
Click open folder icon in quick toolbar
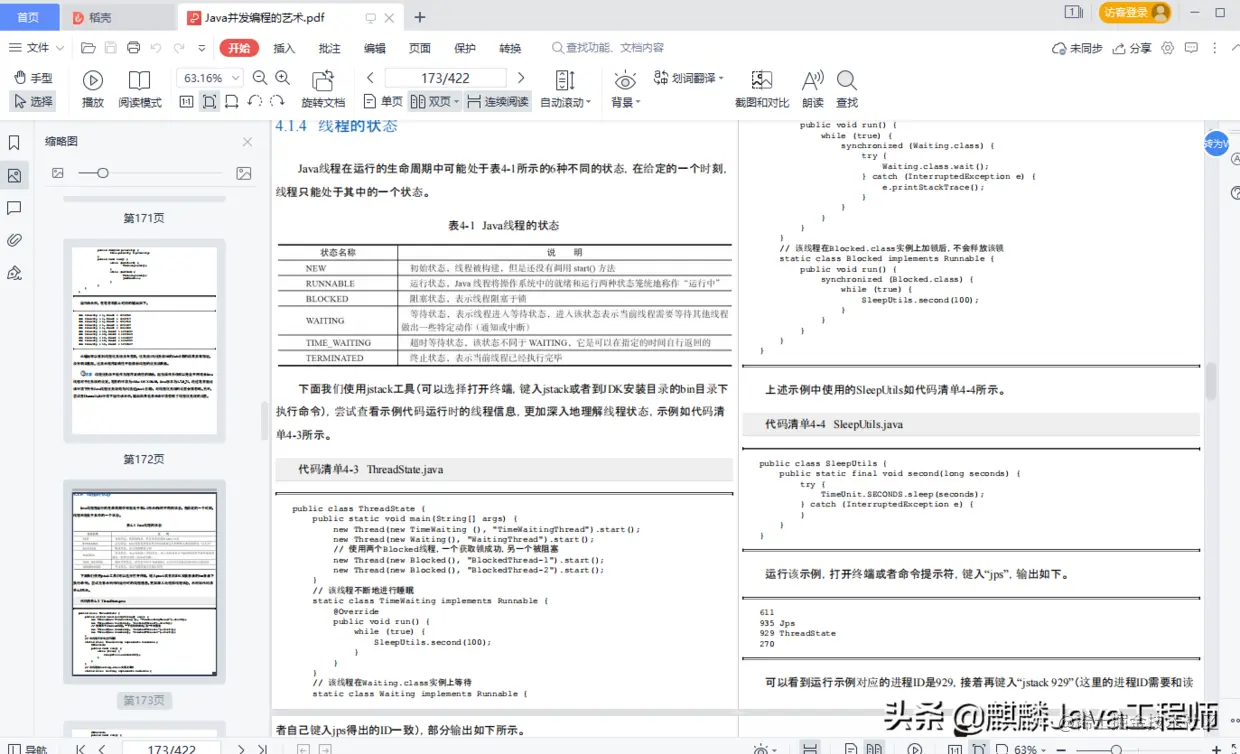point(88,48)
